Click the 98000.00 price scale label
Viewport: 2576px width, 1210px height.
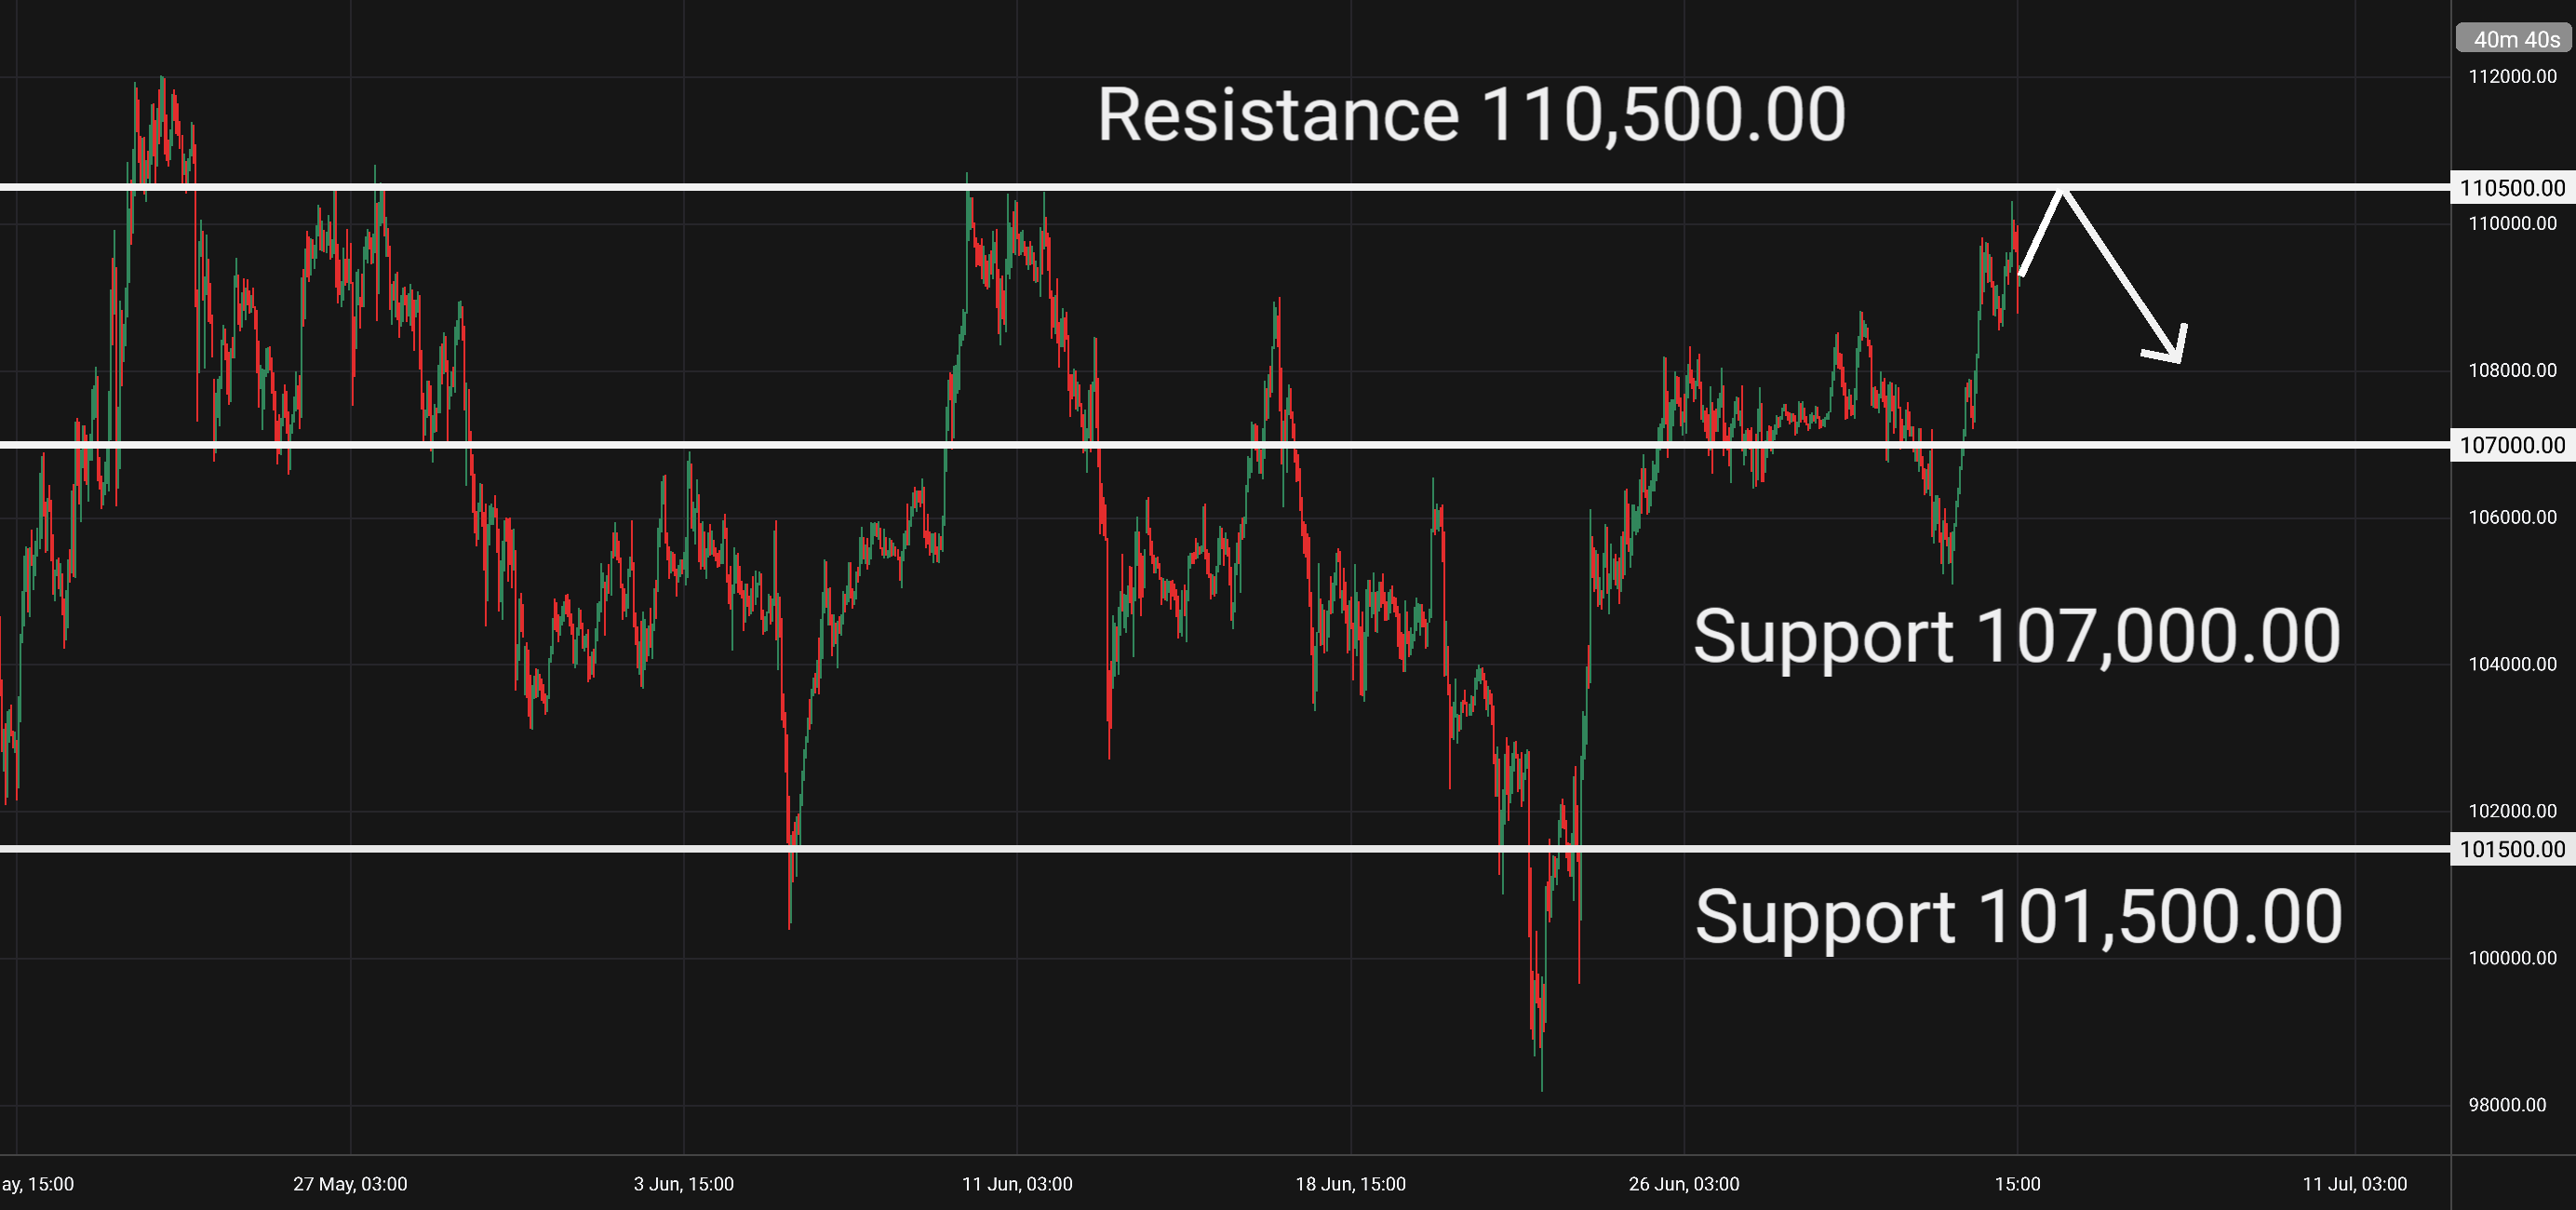pos(2507,1105)
